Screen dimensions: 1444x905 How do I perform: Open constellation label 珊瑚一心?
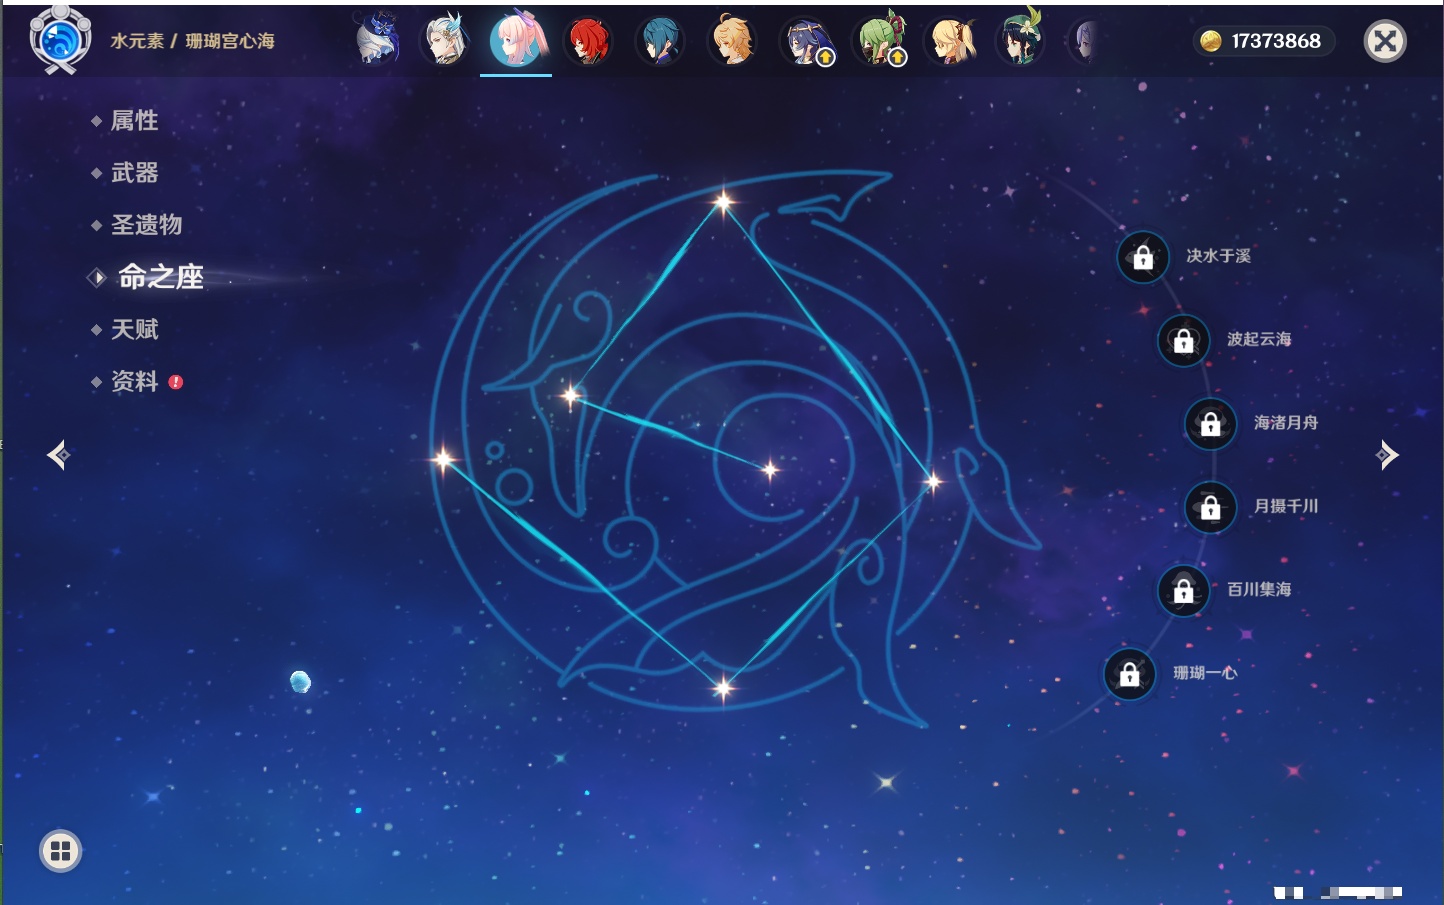point(1205,673)
